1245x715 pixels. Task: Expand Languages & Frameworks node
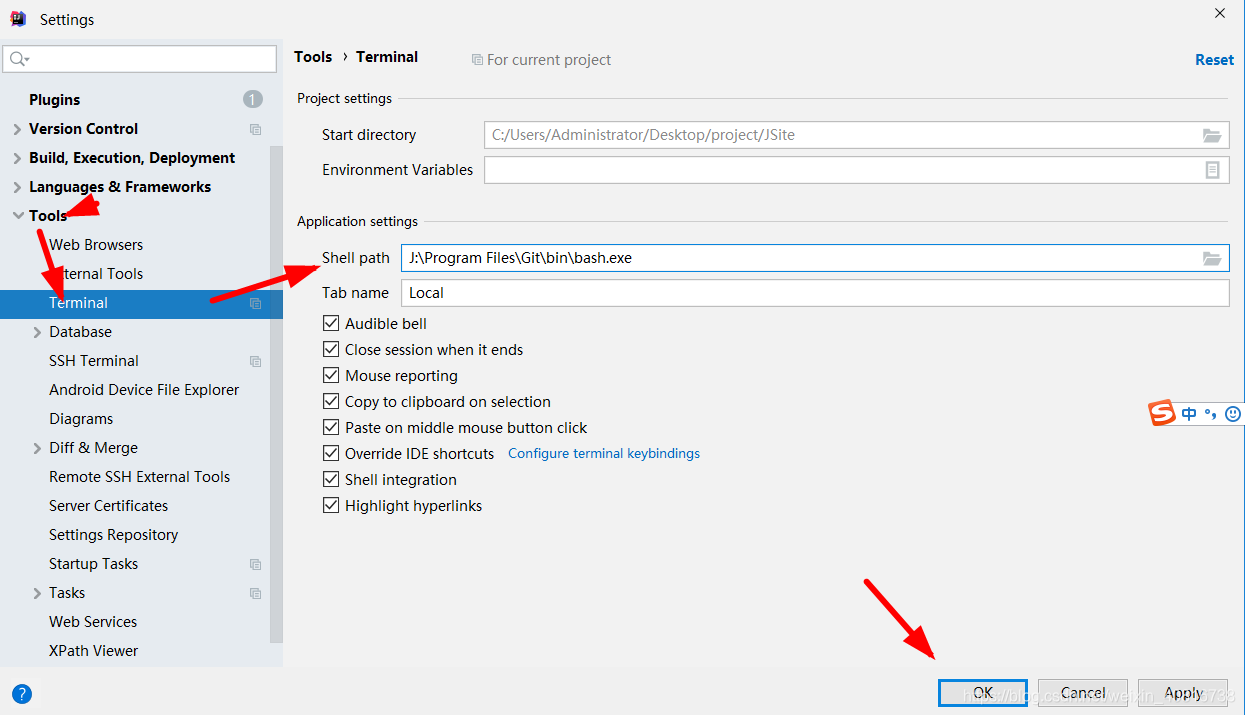pyautogui.click(x=17, y=187)
